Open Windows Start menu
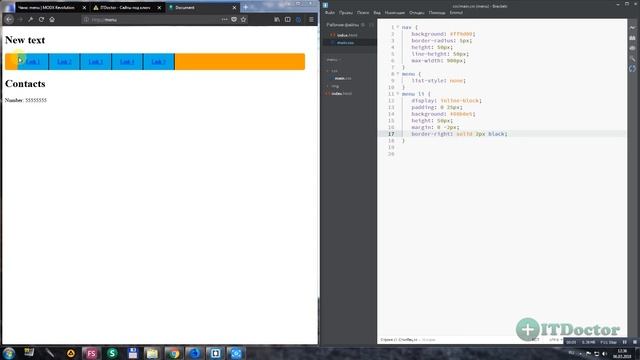 coord(9,353)
